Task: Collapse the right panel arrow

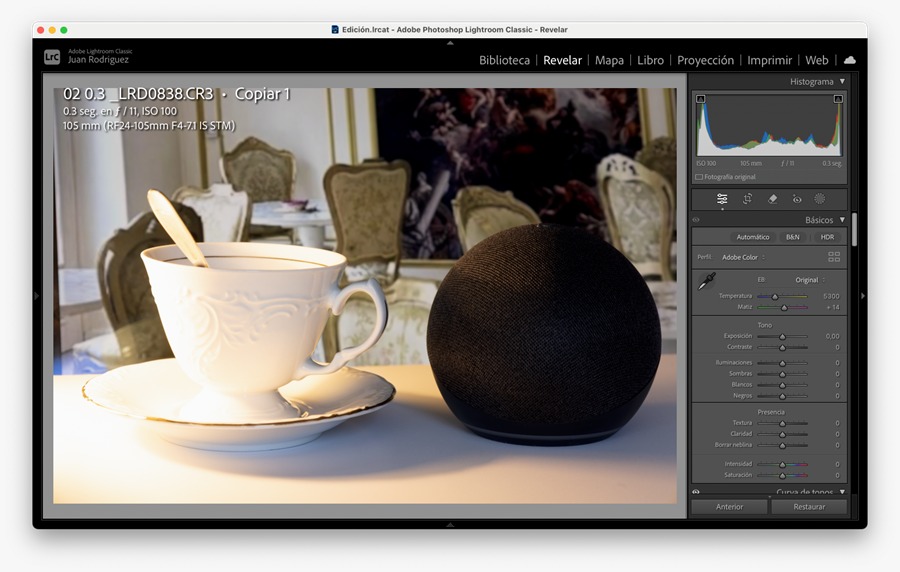Action: coord(862,296)
